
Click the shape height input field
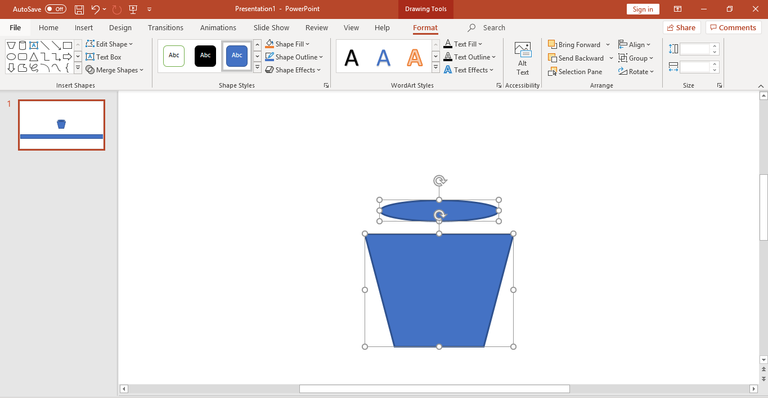[x=695, y=49]
